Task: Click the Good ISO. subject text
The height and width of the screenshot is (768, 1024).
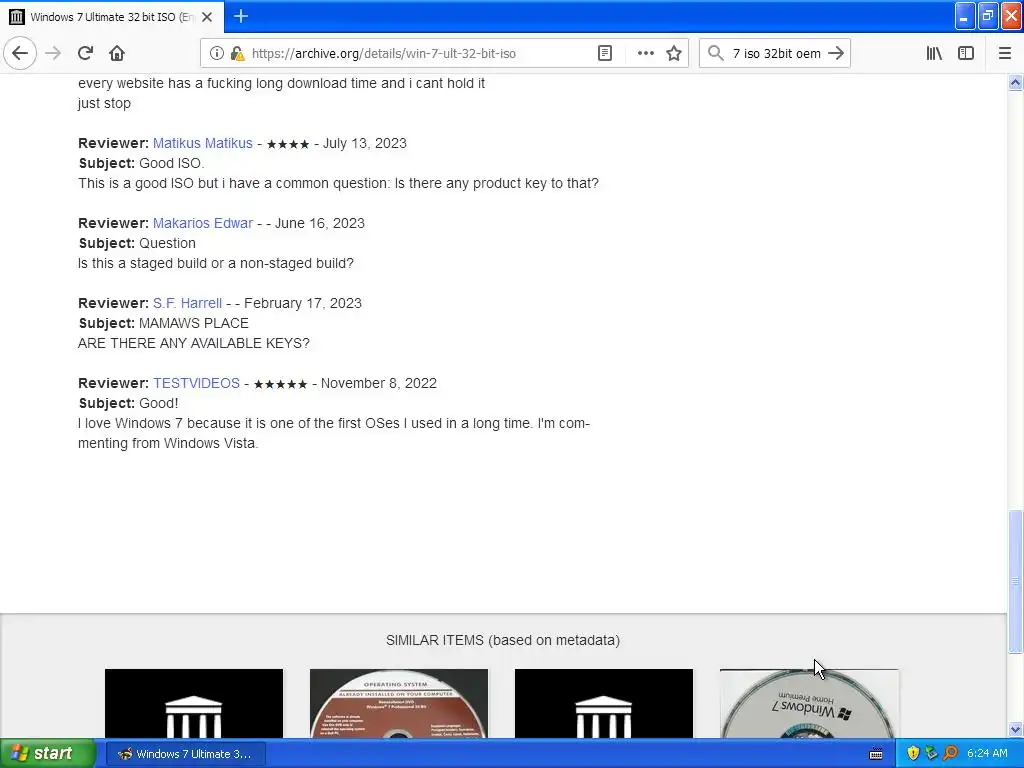Action: (171, 163)
